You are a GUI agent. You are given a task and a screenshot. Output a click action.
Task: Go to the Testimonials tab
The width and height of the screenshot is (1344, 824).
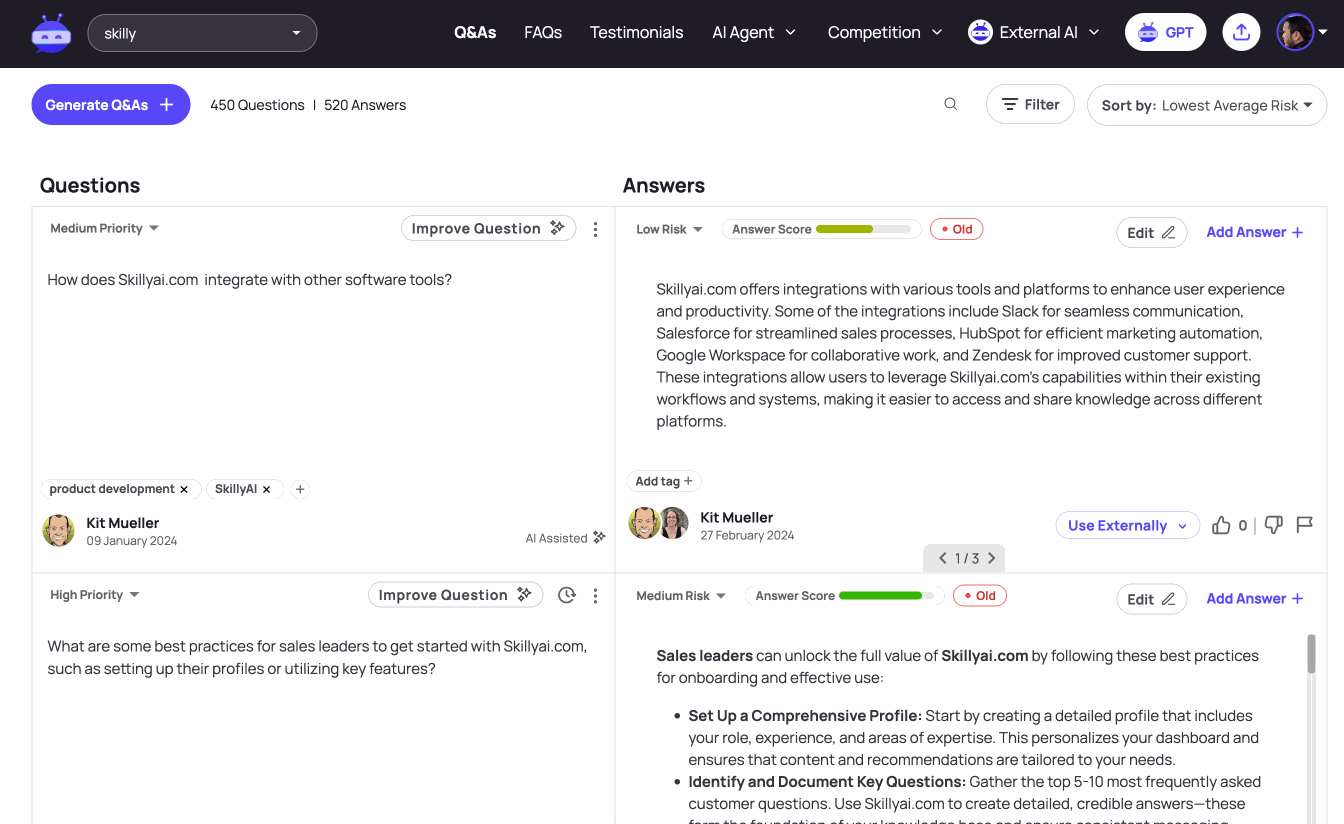click(x=636, y=32)
